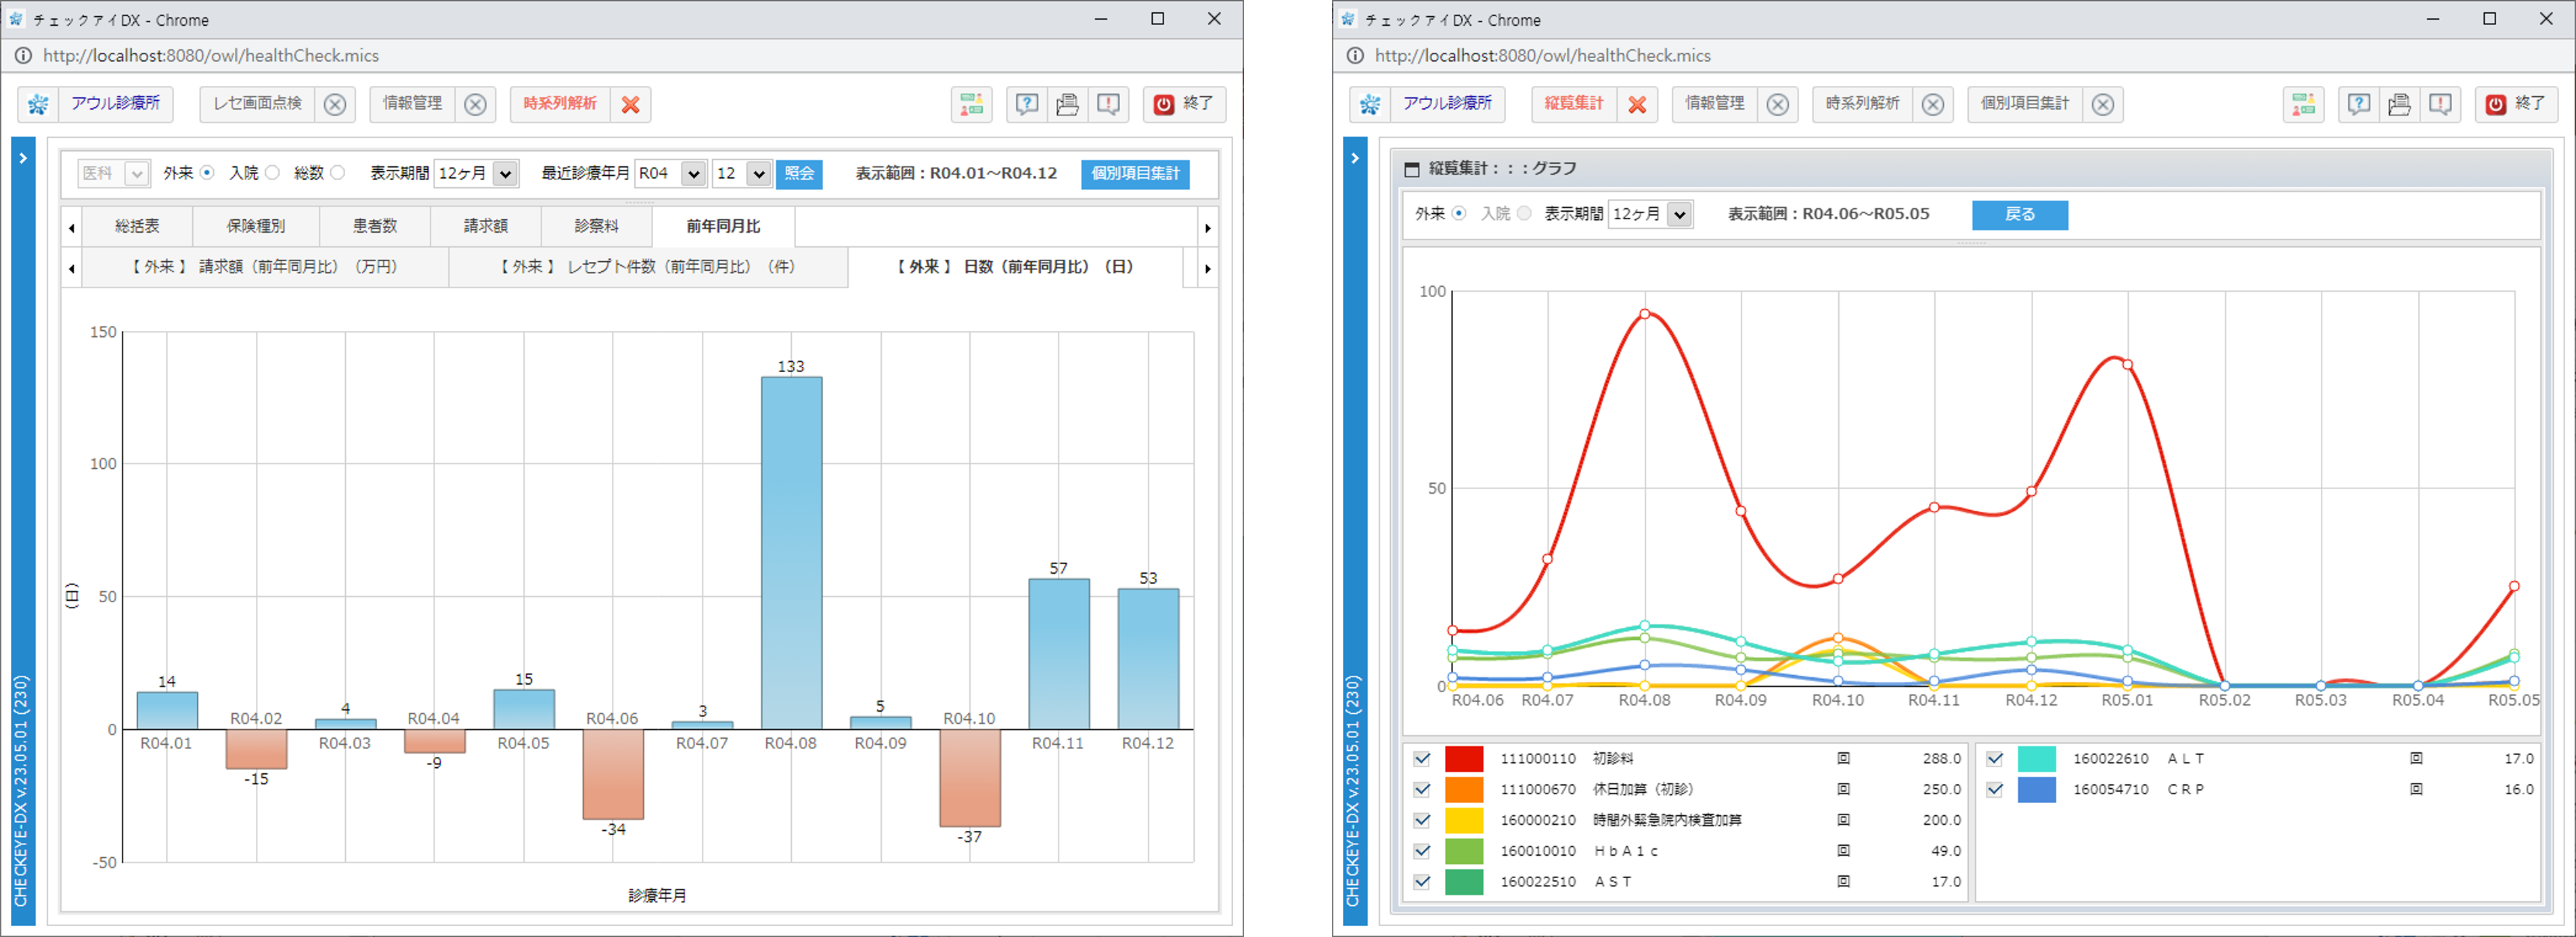The width and height of the screenshot is (2576, 937).
Task: Expand the blue sidebar in right window
Action: (1355, 158)
